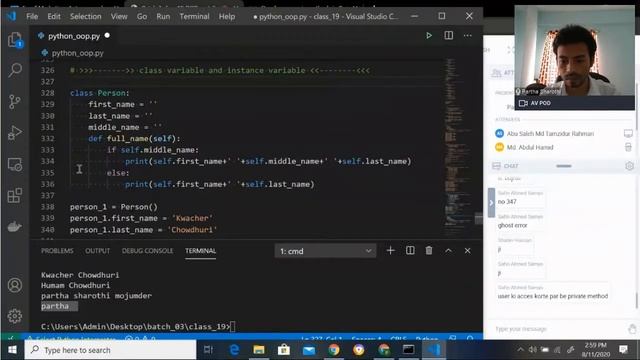Click attendee Abu Saleh Md Tamzidar Rahman
The width and height of the screenshot is (640, 360).
click(x=550, y=133)
